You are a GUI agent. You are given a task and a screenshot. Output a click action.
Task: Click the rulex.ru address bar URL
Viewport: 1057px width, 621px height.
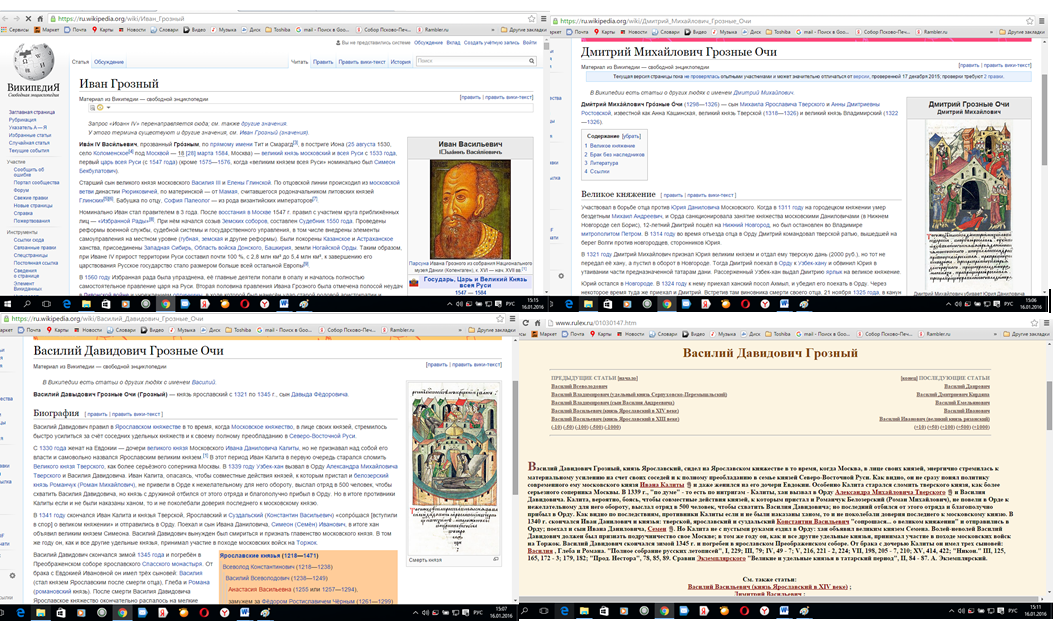596,323
